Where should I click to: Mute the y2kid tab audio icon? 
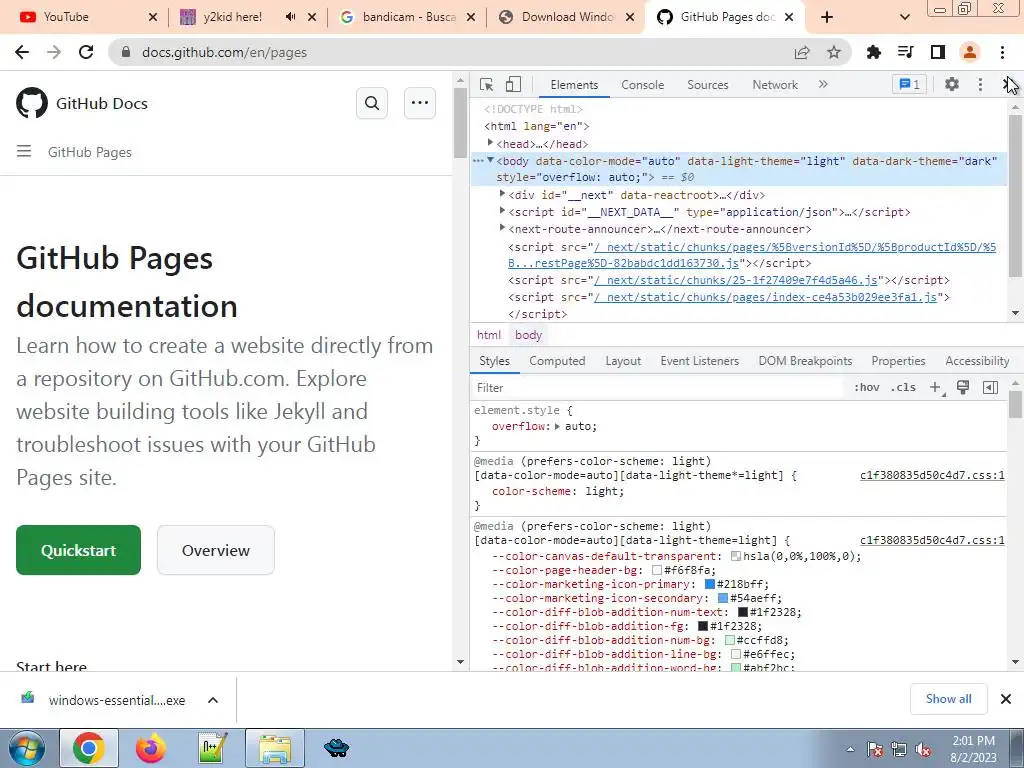(291, 17)
